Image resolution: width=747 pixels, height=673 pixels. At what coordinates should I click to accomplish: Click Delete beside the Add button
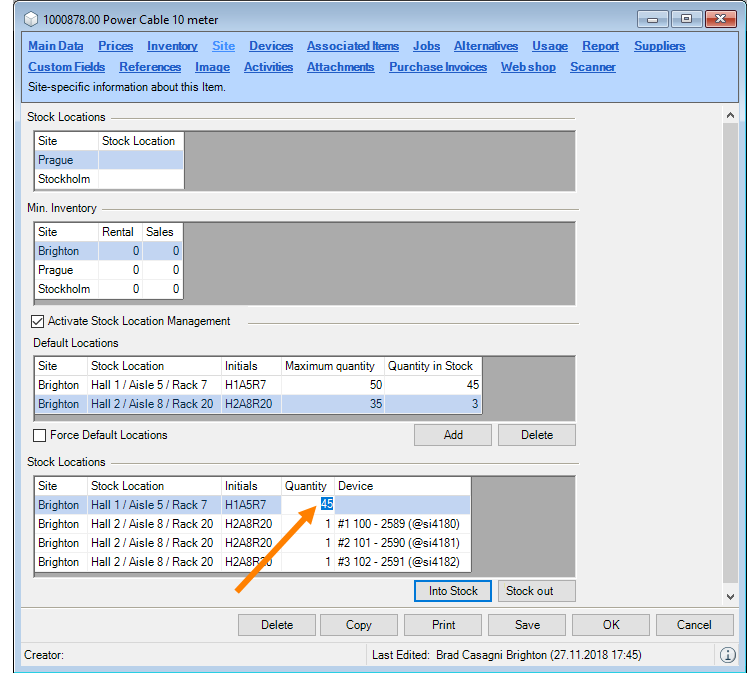coord(537,435)
